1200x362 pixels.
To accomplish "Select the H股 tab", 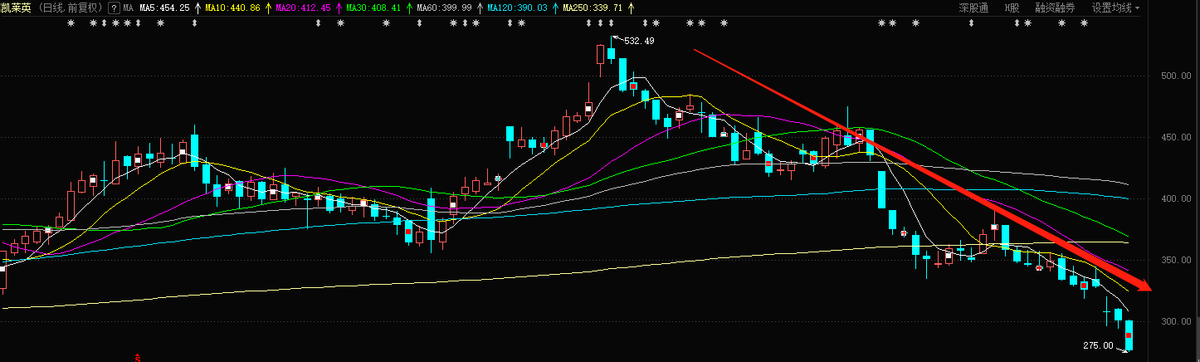I will pyautogui.click(x=1012, y=8).
